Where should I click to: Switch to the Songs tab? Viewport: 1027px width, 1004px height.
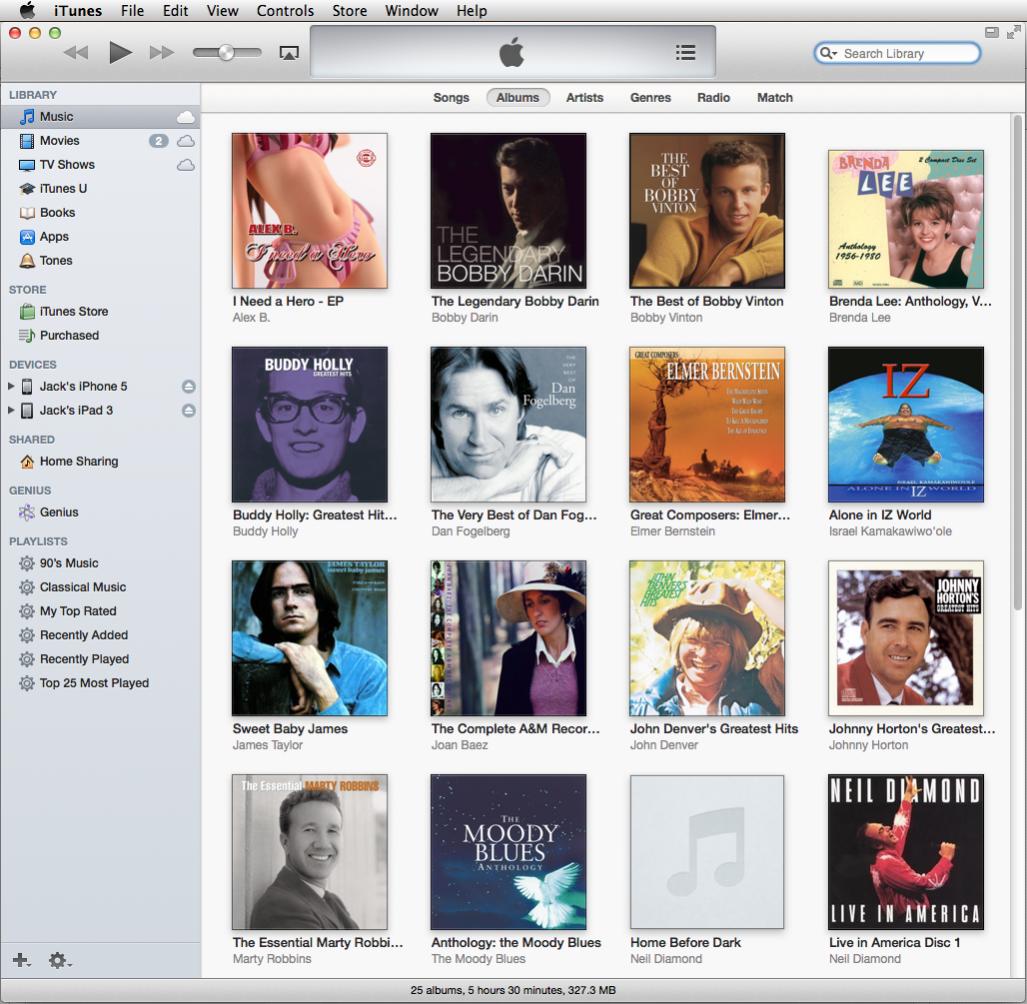coord(451,98)
